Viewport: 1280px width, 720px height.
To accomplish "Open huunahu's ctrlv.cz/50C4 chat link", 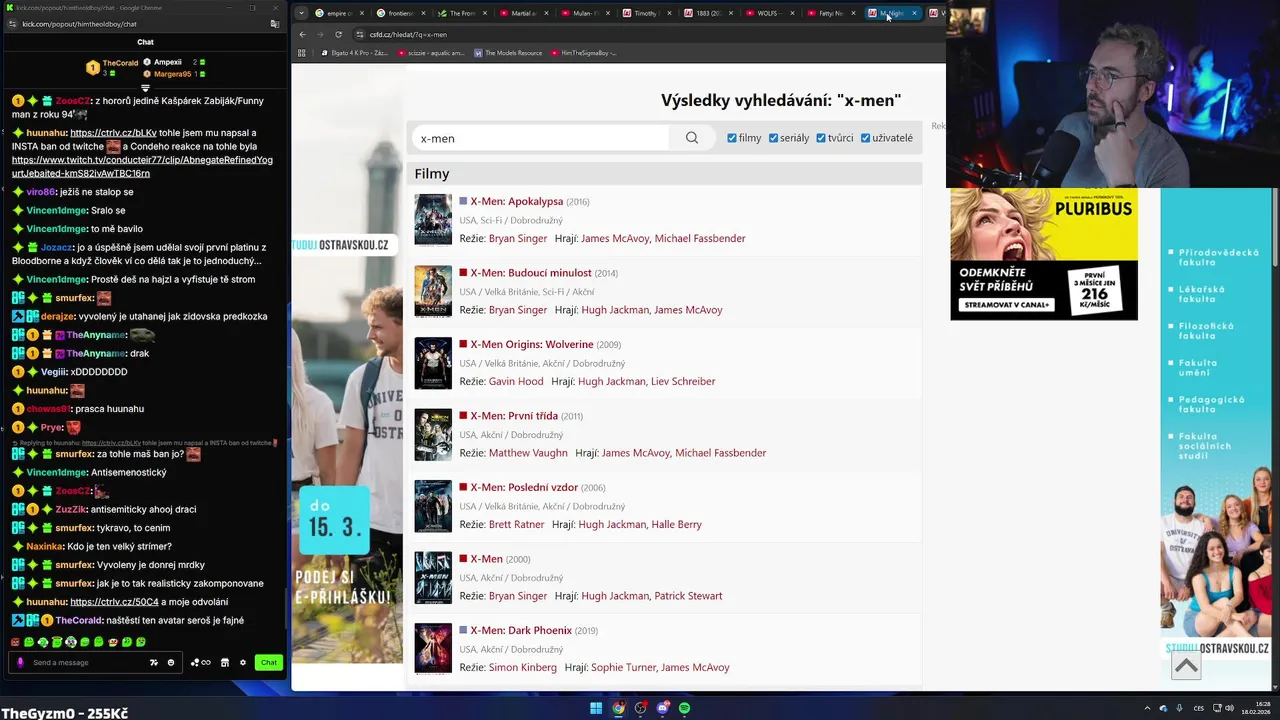I will click(x=114, y=602).
